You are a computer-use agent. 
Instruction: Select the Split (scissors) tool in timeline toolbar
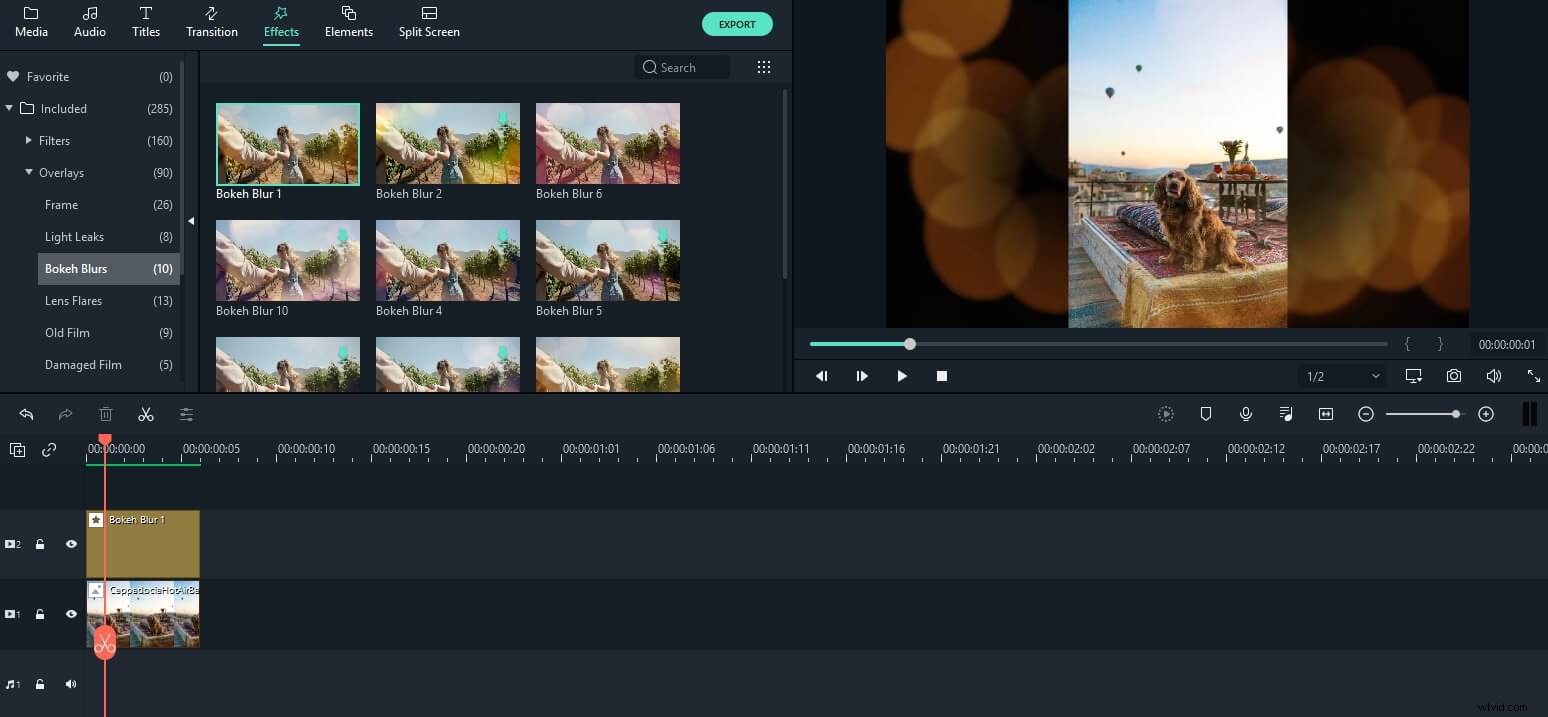point(146,413)
